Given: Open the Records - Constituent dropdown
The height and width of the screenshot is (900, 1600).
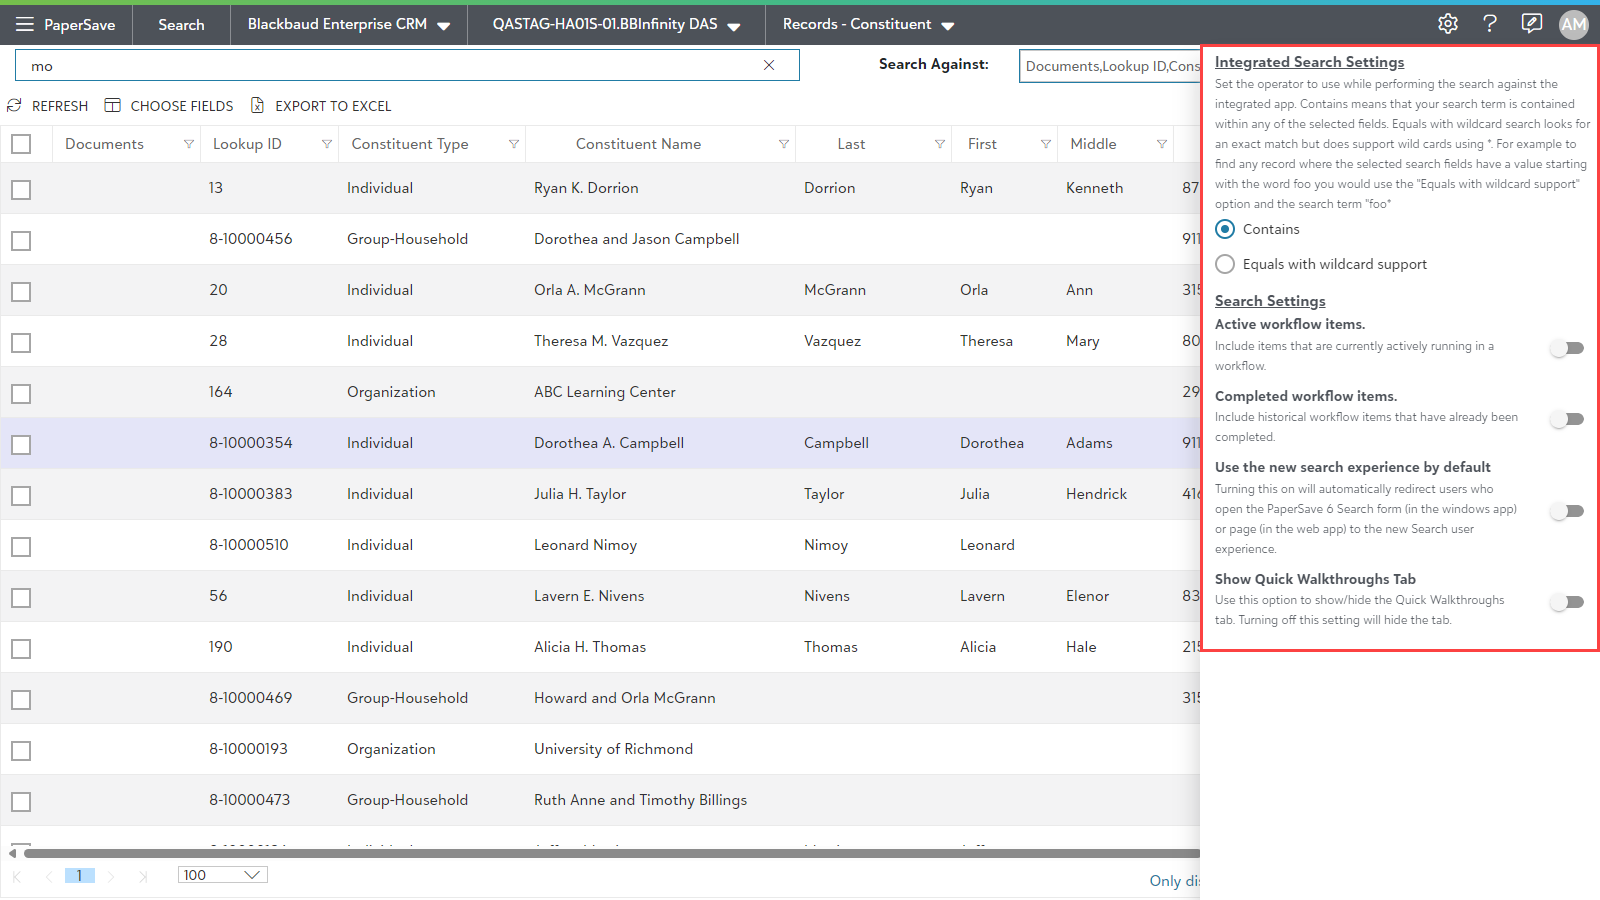Looking at the screenshot, I should (x=868, y=24).
